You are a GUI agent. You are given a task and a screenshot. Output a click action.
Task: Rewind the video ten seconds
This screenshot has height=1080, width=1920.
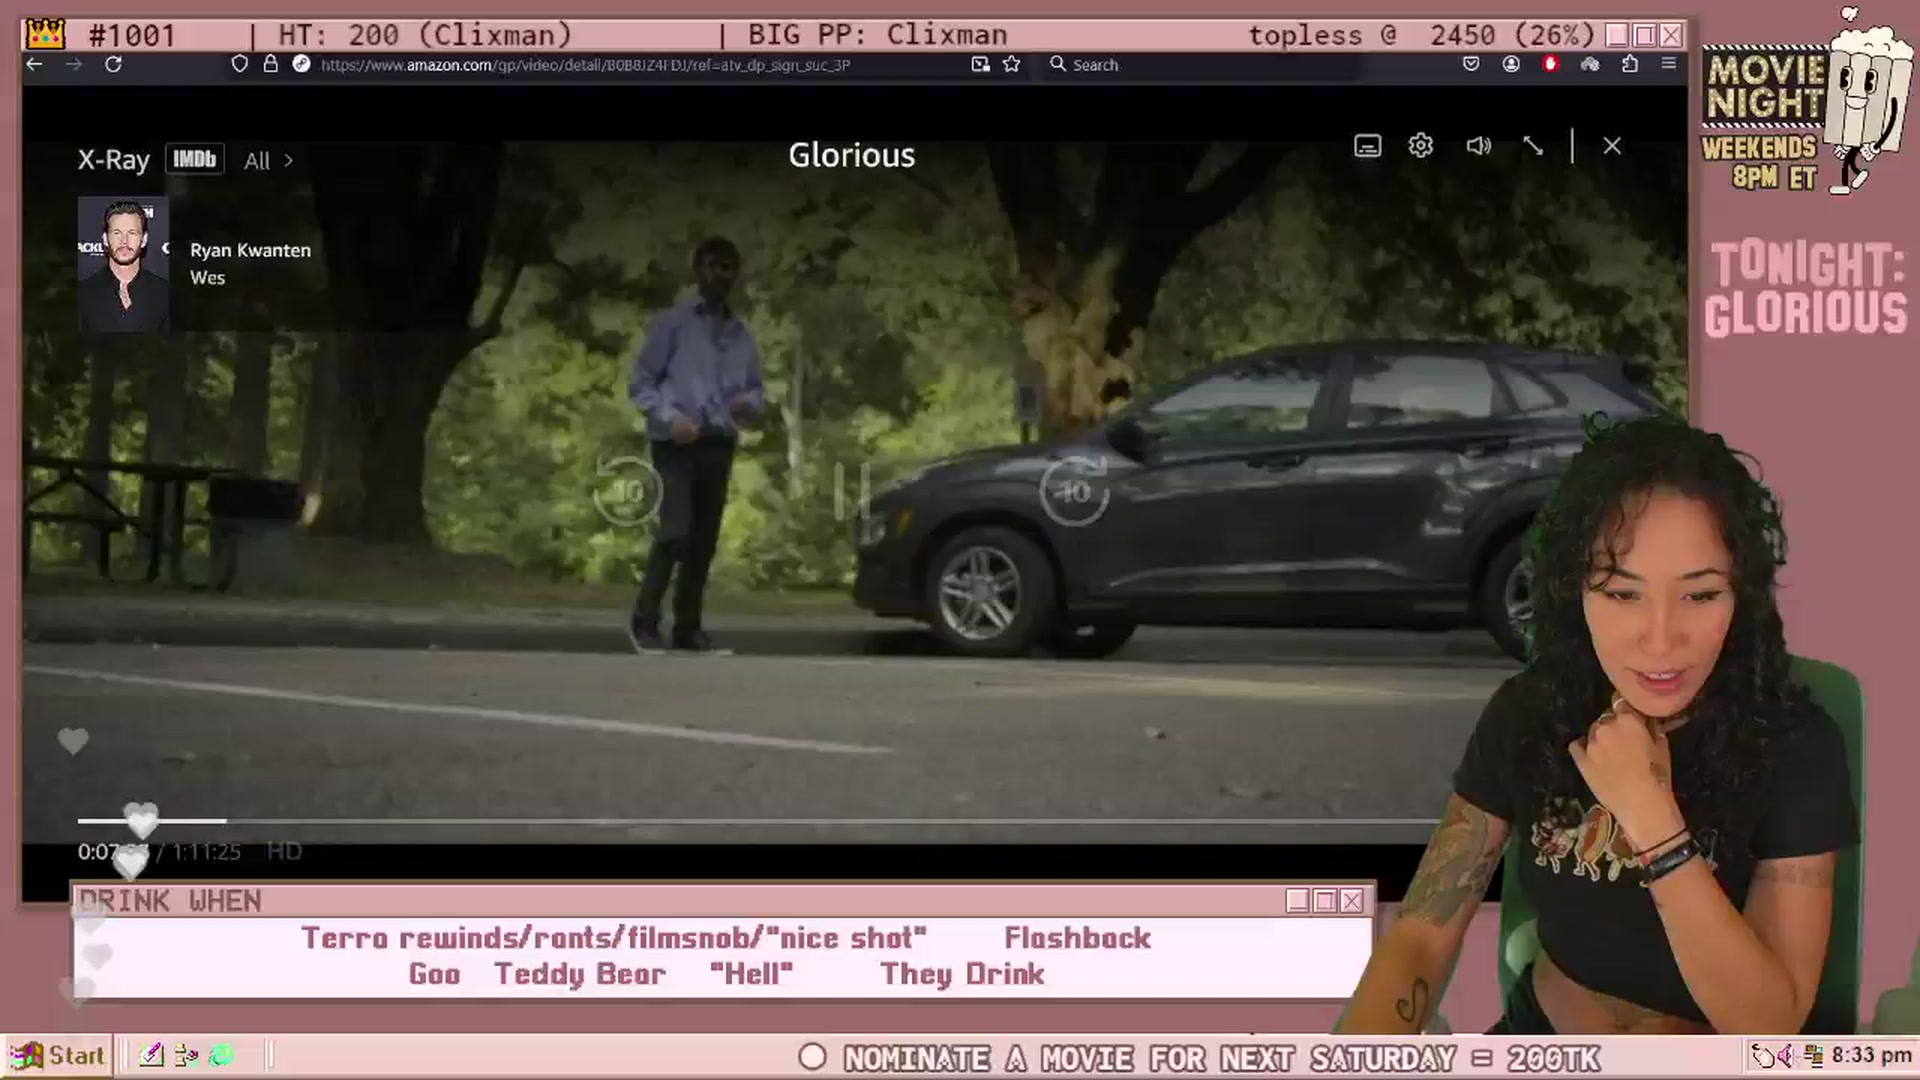point(628,491)
